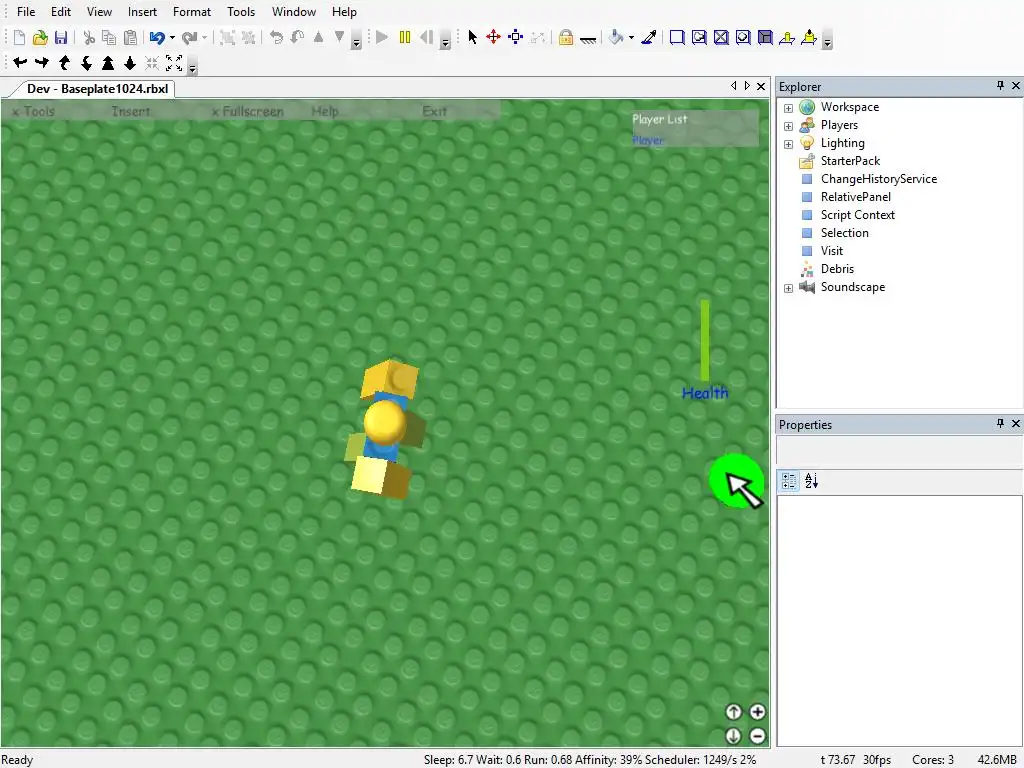Expand the Workspace tree node
This screenshot has width=1024, height=768.
(788, 108)
